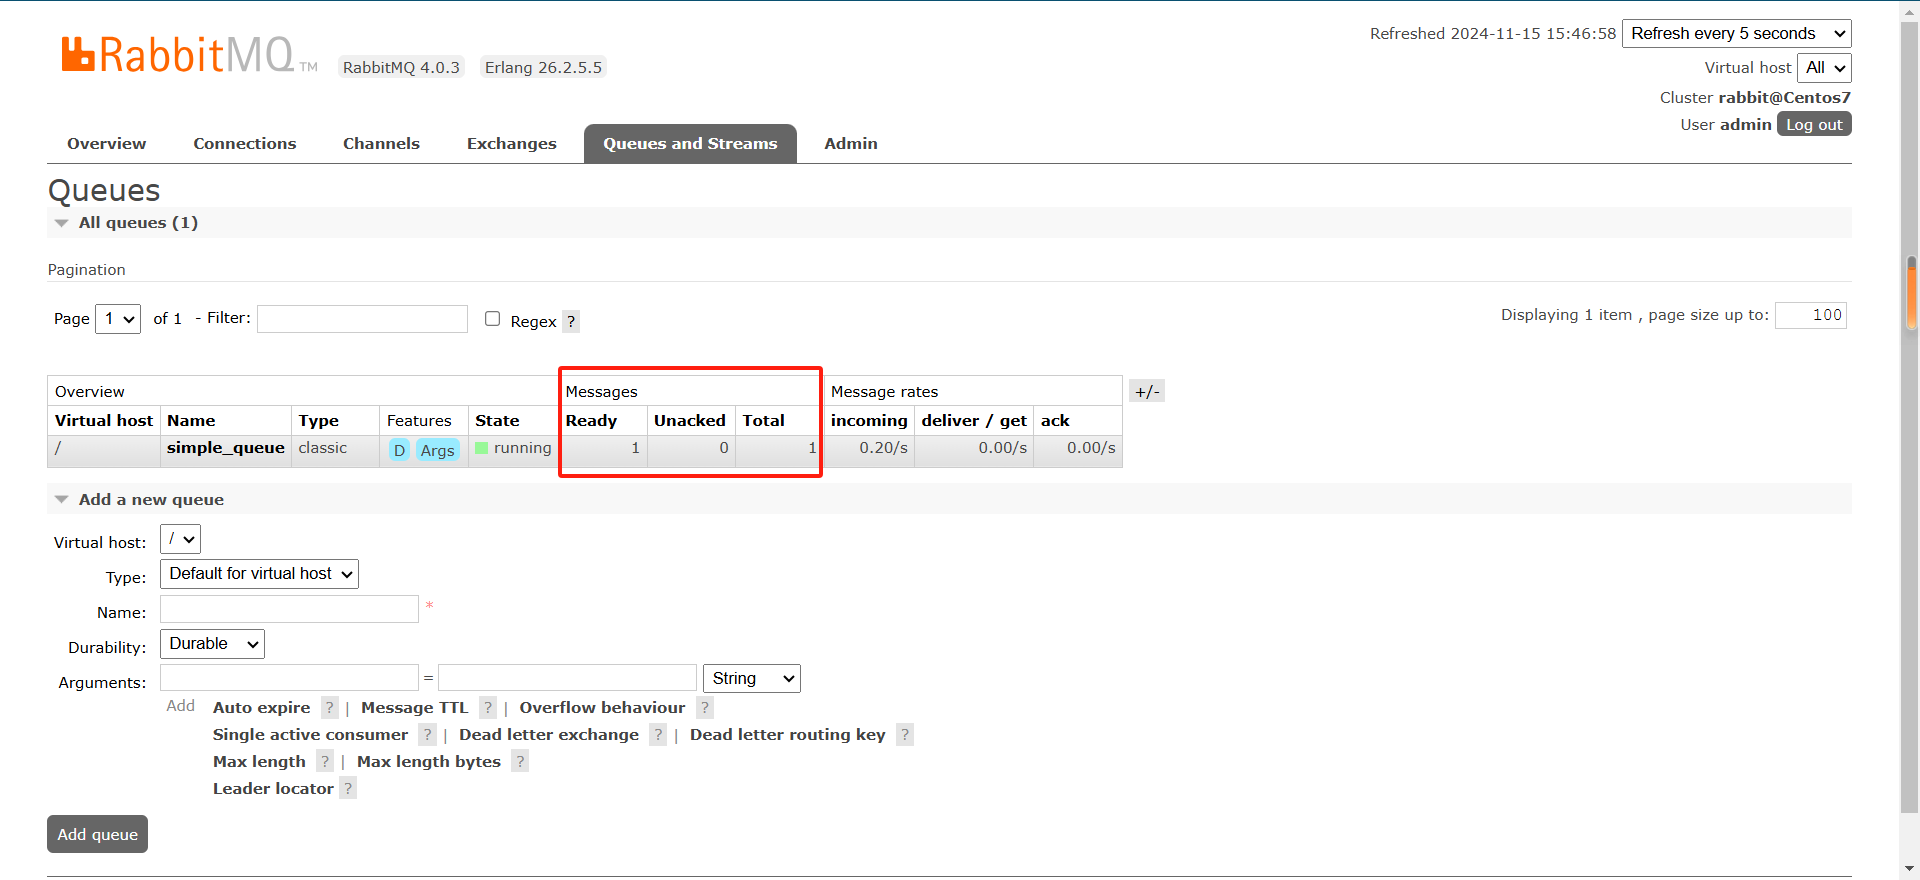Click the Auto expire argument link
Screen dimensions: 1920x880
[262, 708]
